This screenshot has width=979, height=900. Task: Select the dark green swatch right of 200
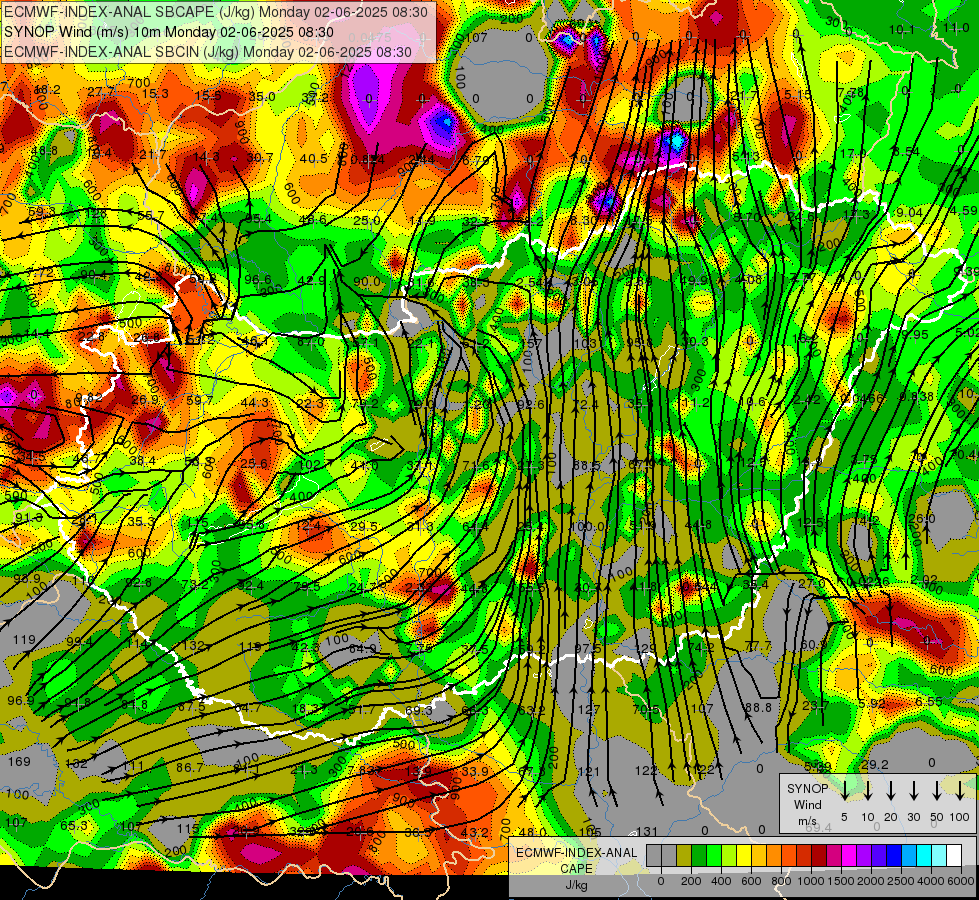tap(699, 856)
